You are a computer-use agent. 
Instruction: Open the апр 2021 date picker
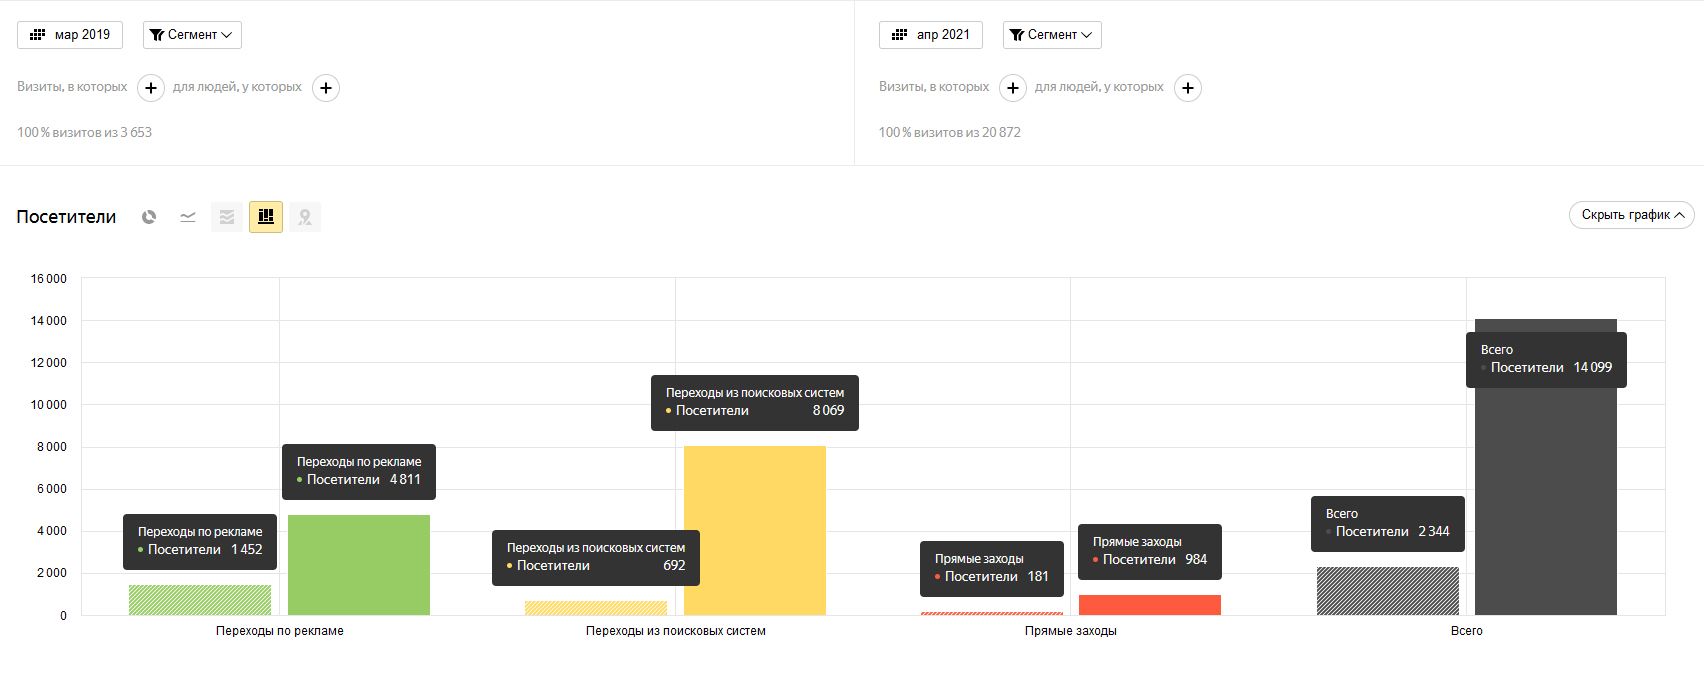[x=931, y=35]
